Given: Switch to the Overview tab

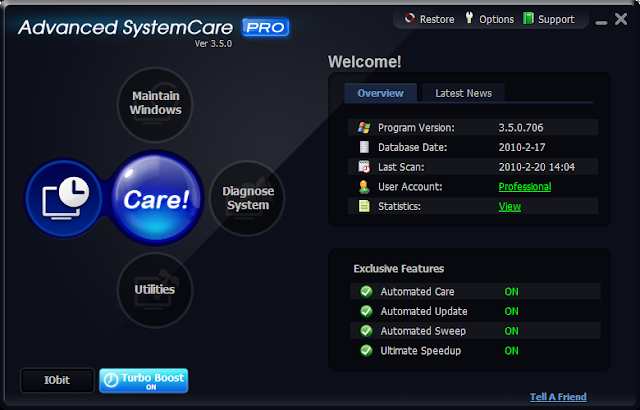Looking at the screenshot, I should (380, 93).
